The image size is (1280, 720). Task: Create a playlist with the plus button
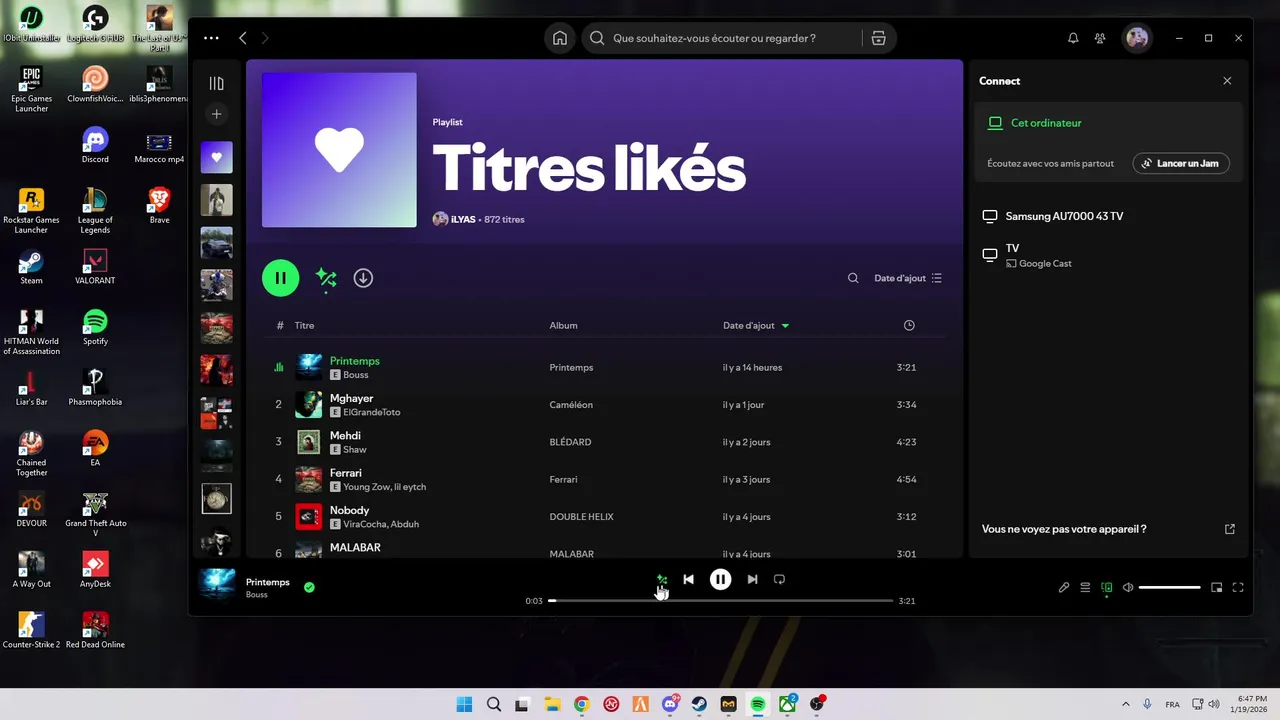point(216,114)
